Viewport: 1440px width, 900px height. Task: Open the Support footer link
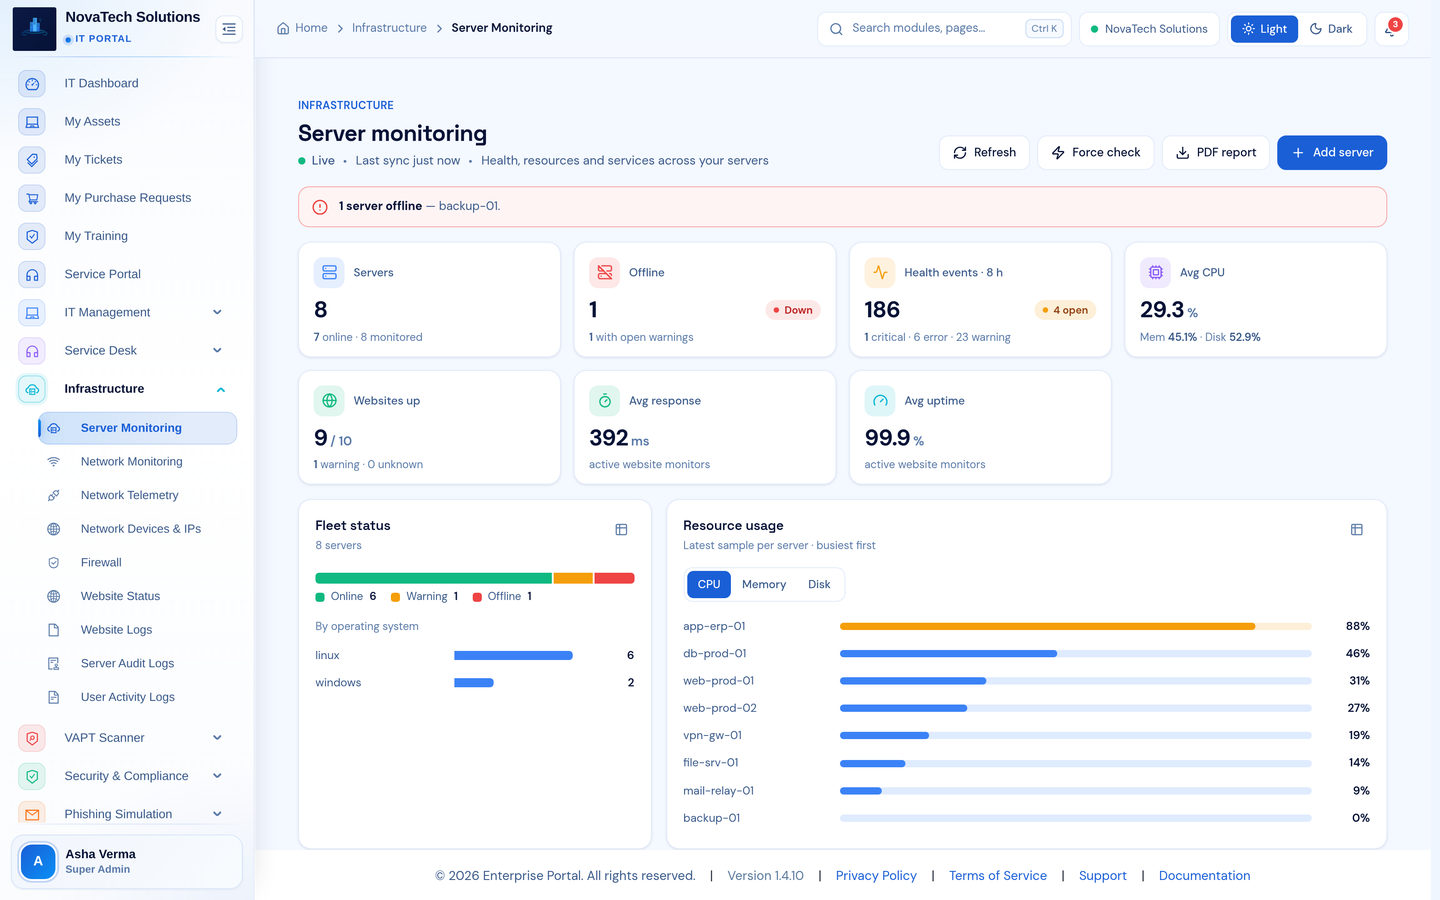(x=1103, y=875)
